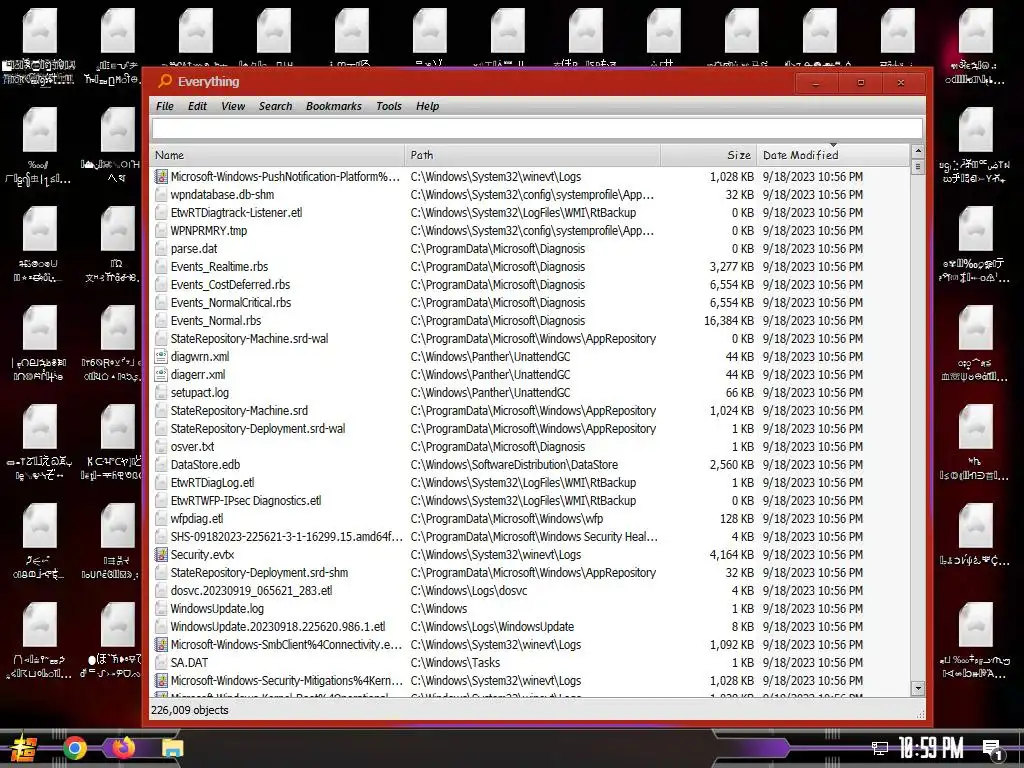Click the icon of WPNPRMRY.tmp
This screenshot has height=768, width=1024.
[161, 231]
